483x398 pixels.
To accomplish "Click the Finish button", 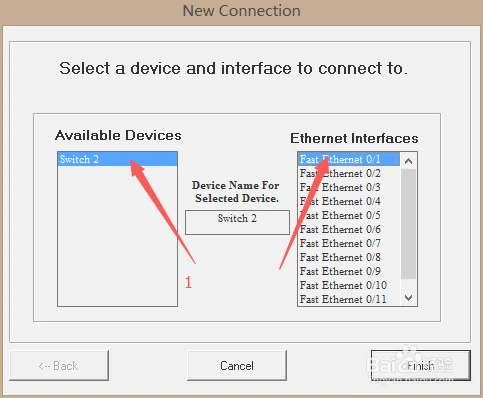I will pyautogui.click(x=421, y=365).
